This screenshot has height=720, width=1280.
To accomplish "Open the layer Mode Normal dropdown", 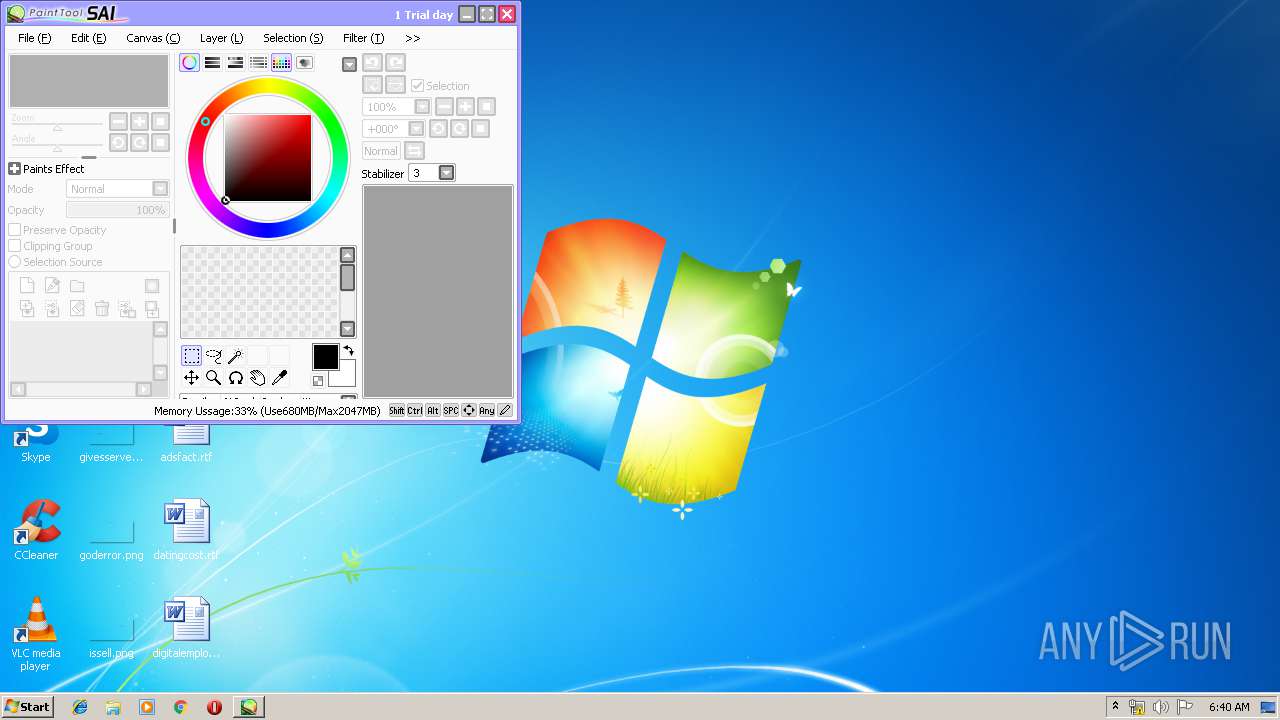I will click(x=118, y=189).
